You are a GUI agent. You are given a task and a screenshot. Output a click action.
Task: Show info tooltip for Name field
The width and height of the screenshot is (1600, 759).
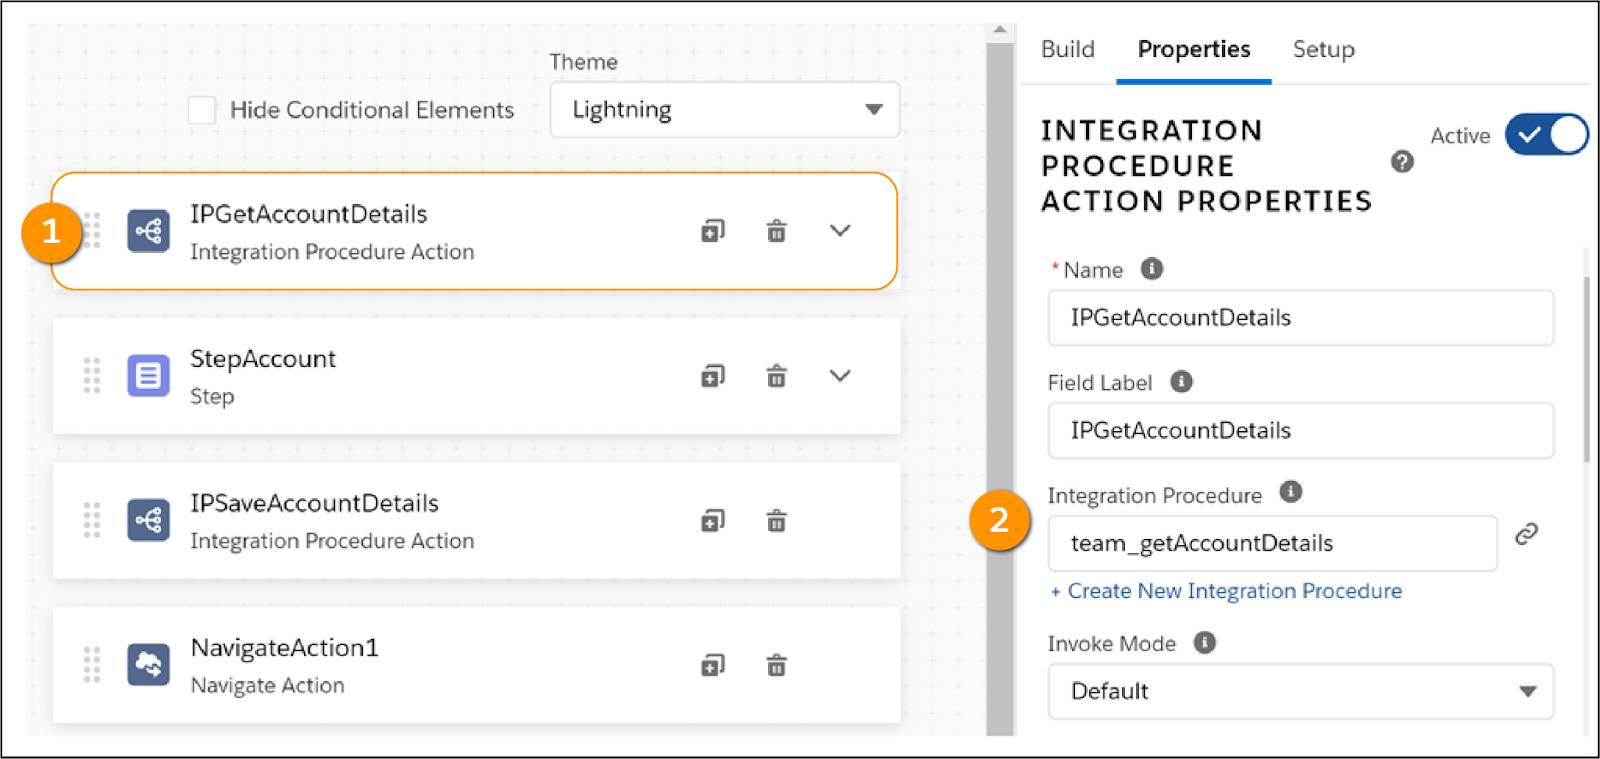1152,269
